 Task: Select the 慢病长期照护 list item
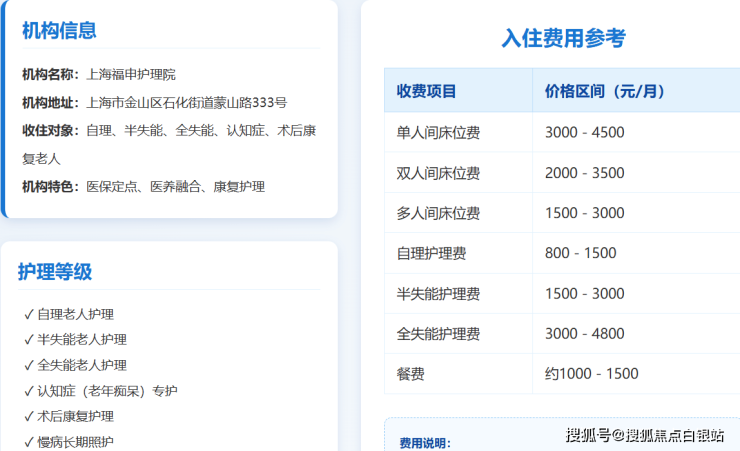pyautogui.click(x=69, y=442)
